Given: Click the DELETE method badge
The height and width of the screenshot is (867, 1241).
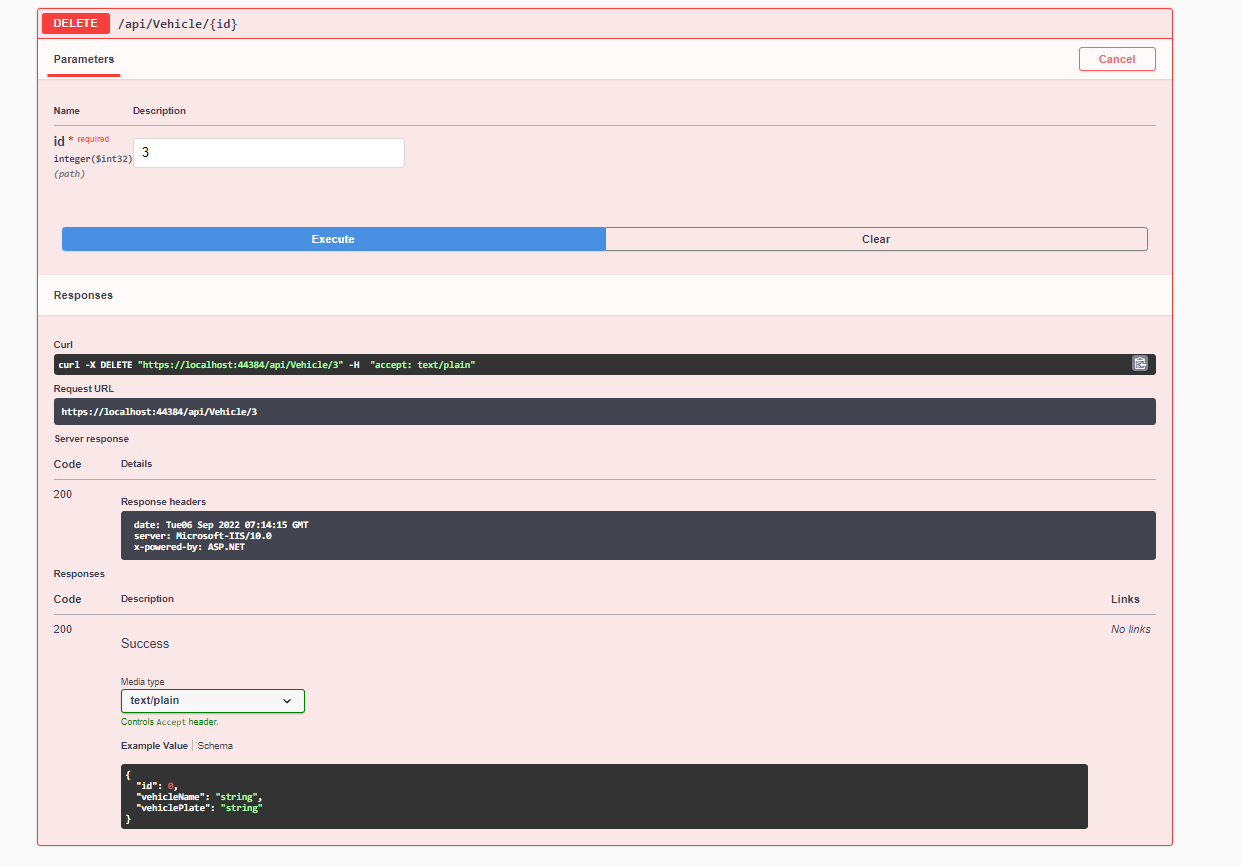Looking at the screenshot, I should (x=75, y=22).
